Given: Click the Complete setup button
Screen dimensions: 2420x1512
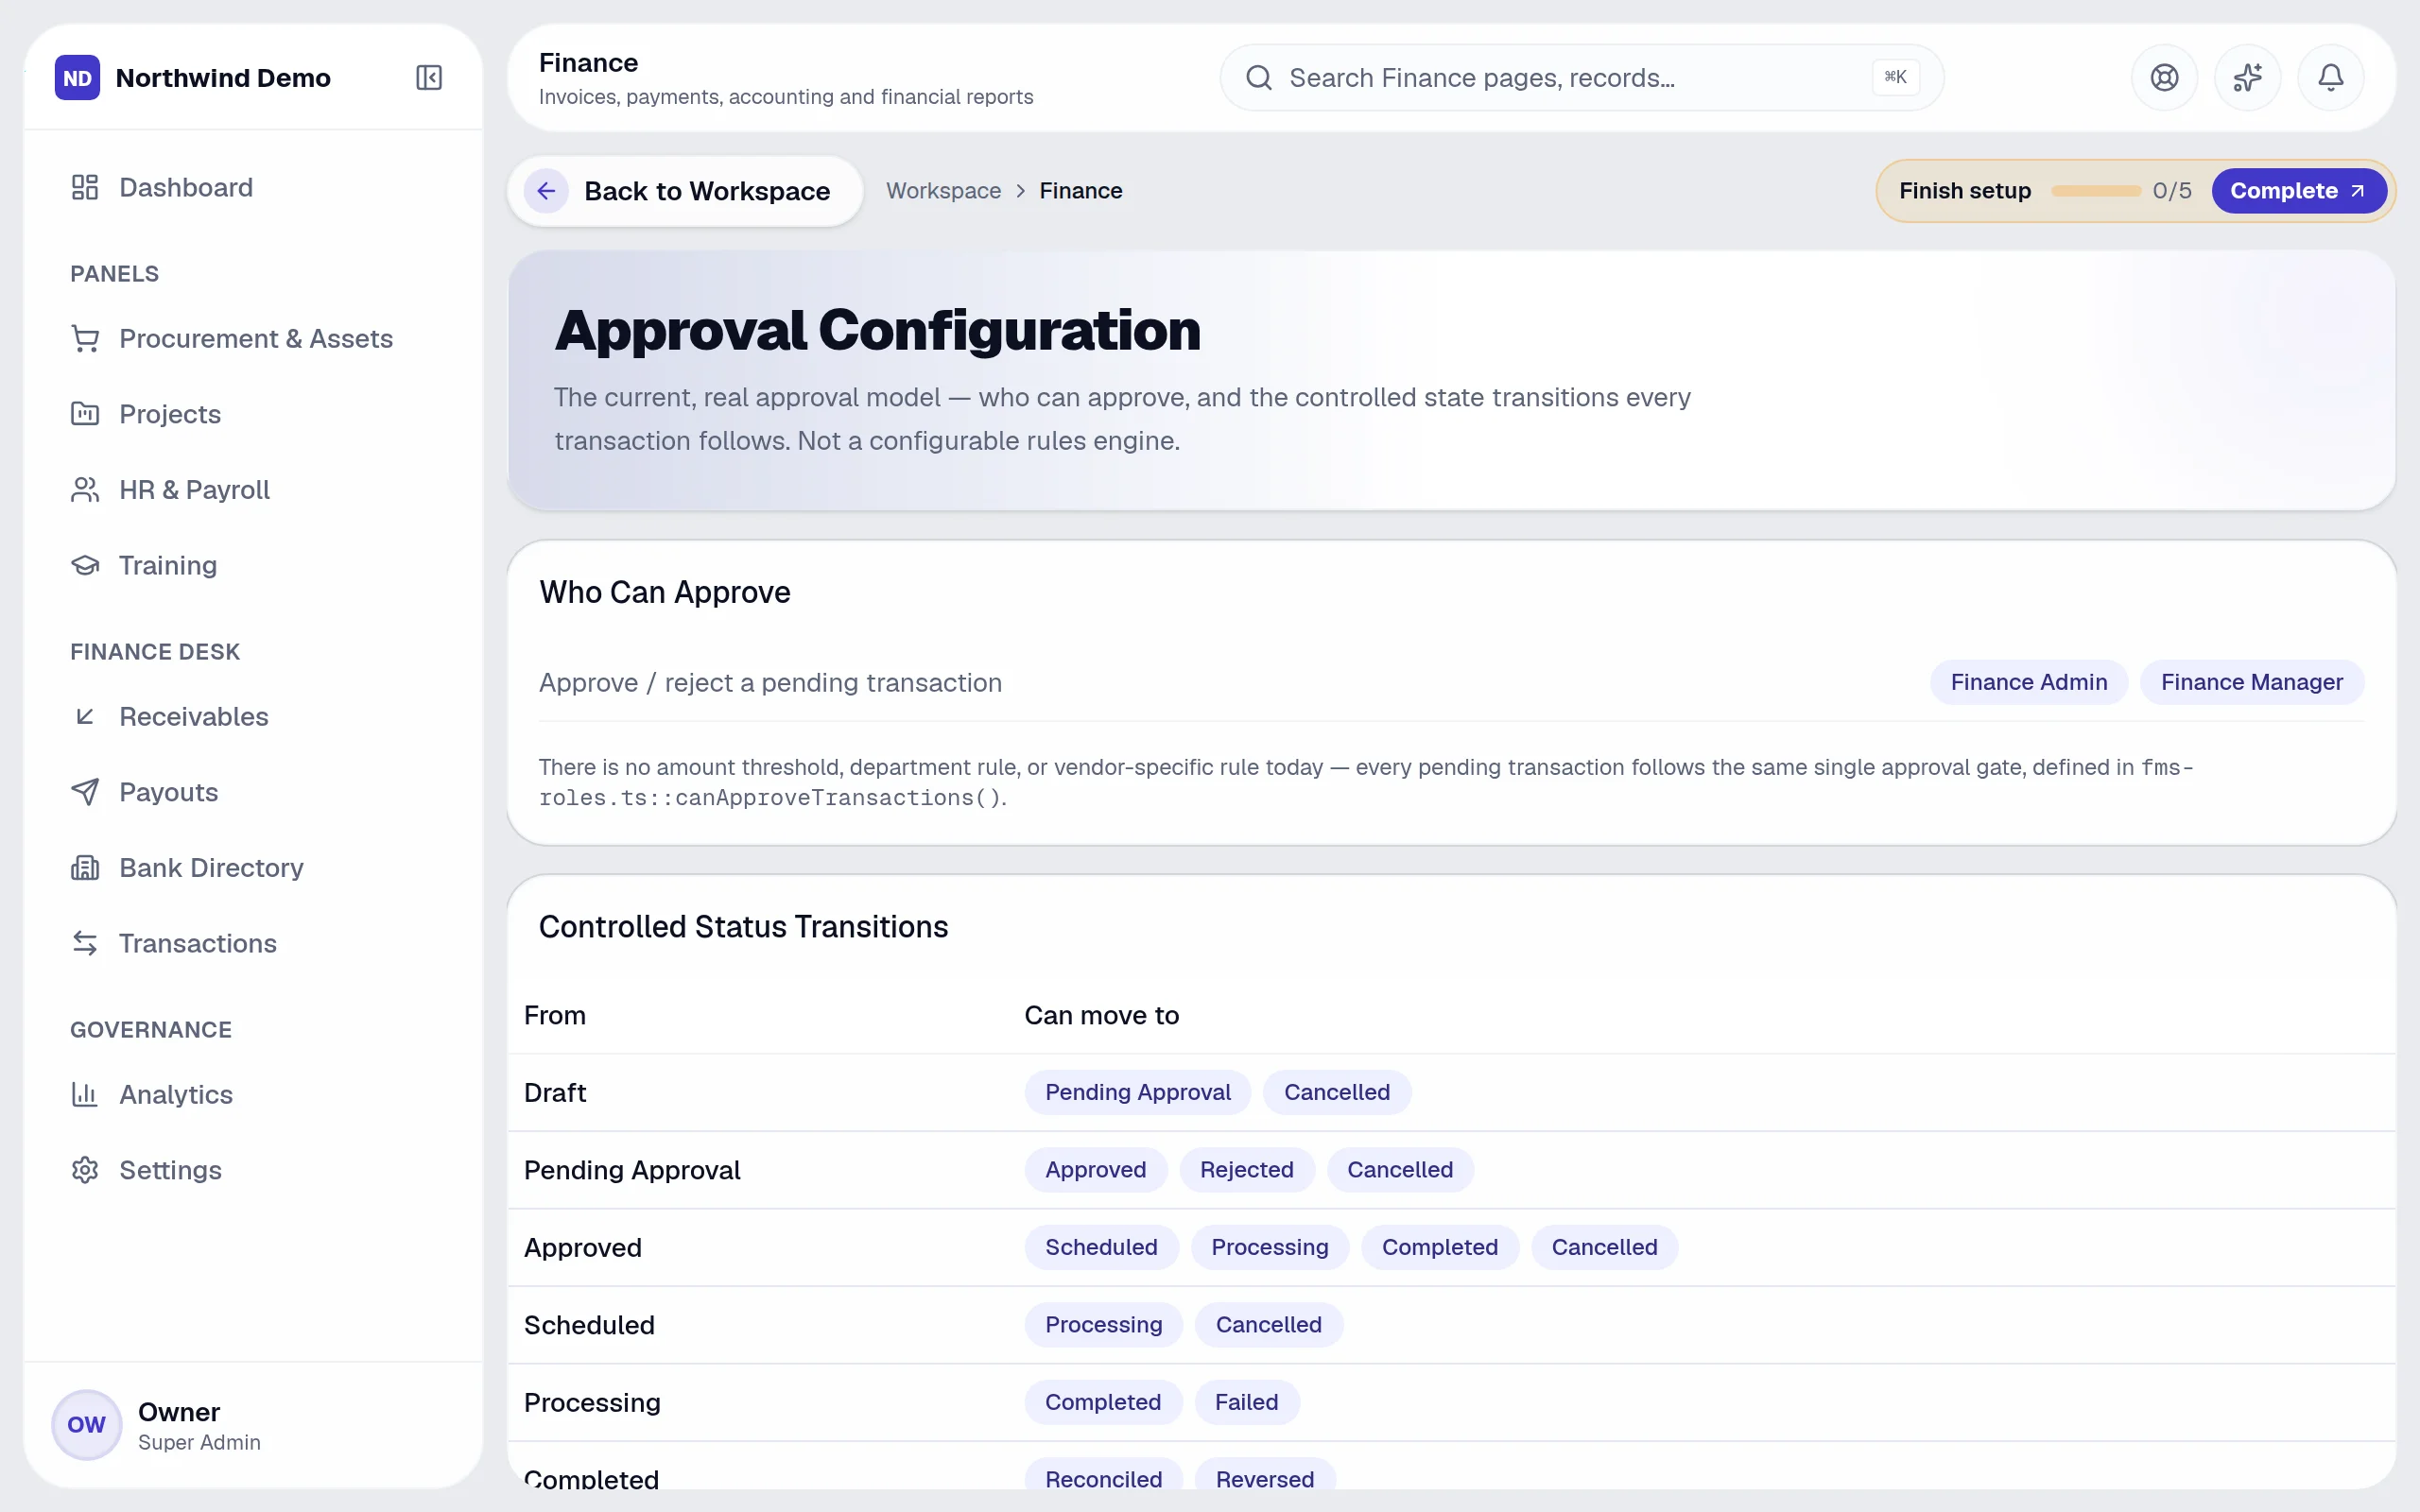Looking at the screenshot, I should click(x=2298, y=191).
